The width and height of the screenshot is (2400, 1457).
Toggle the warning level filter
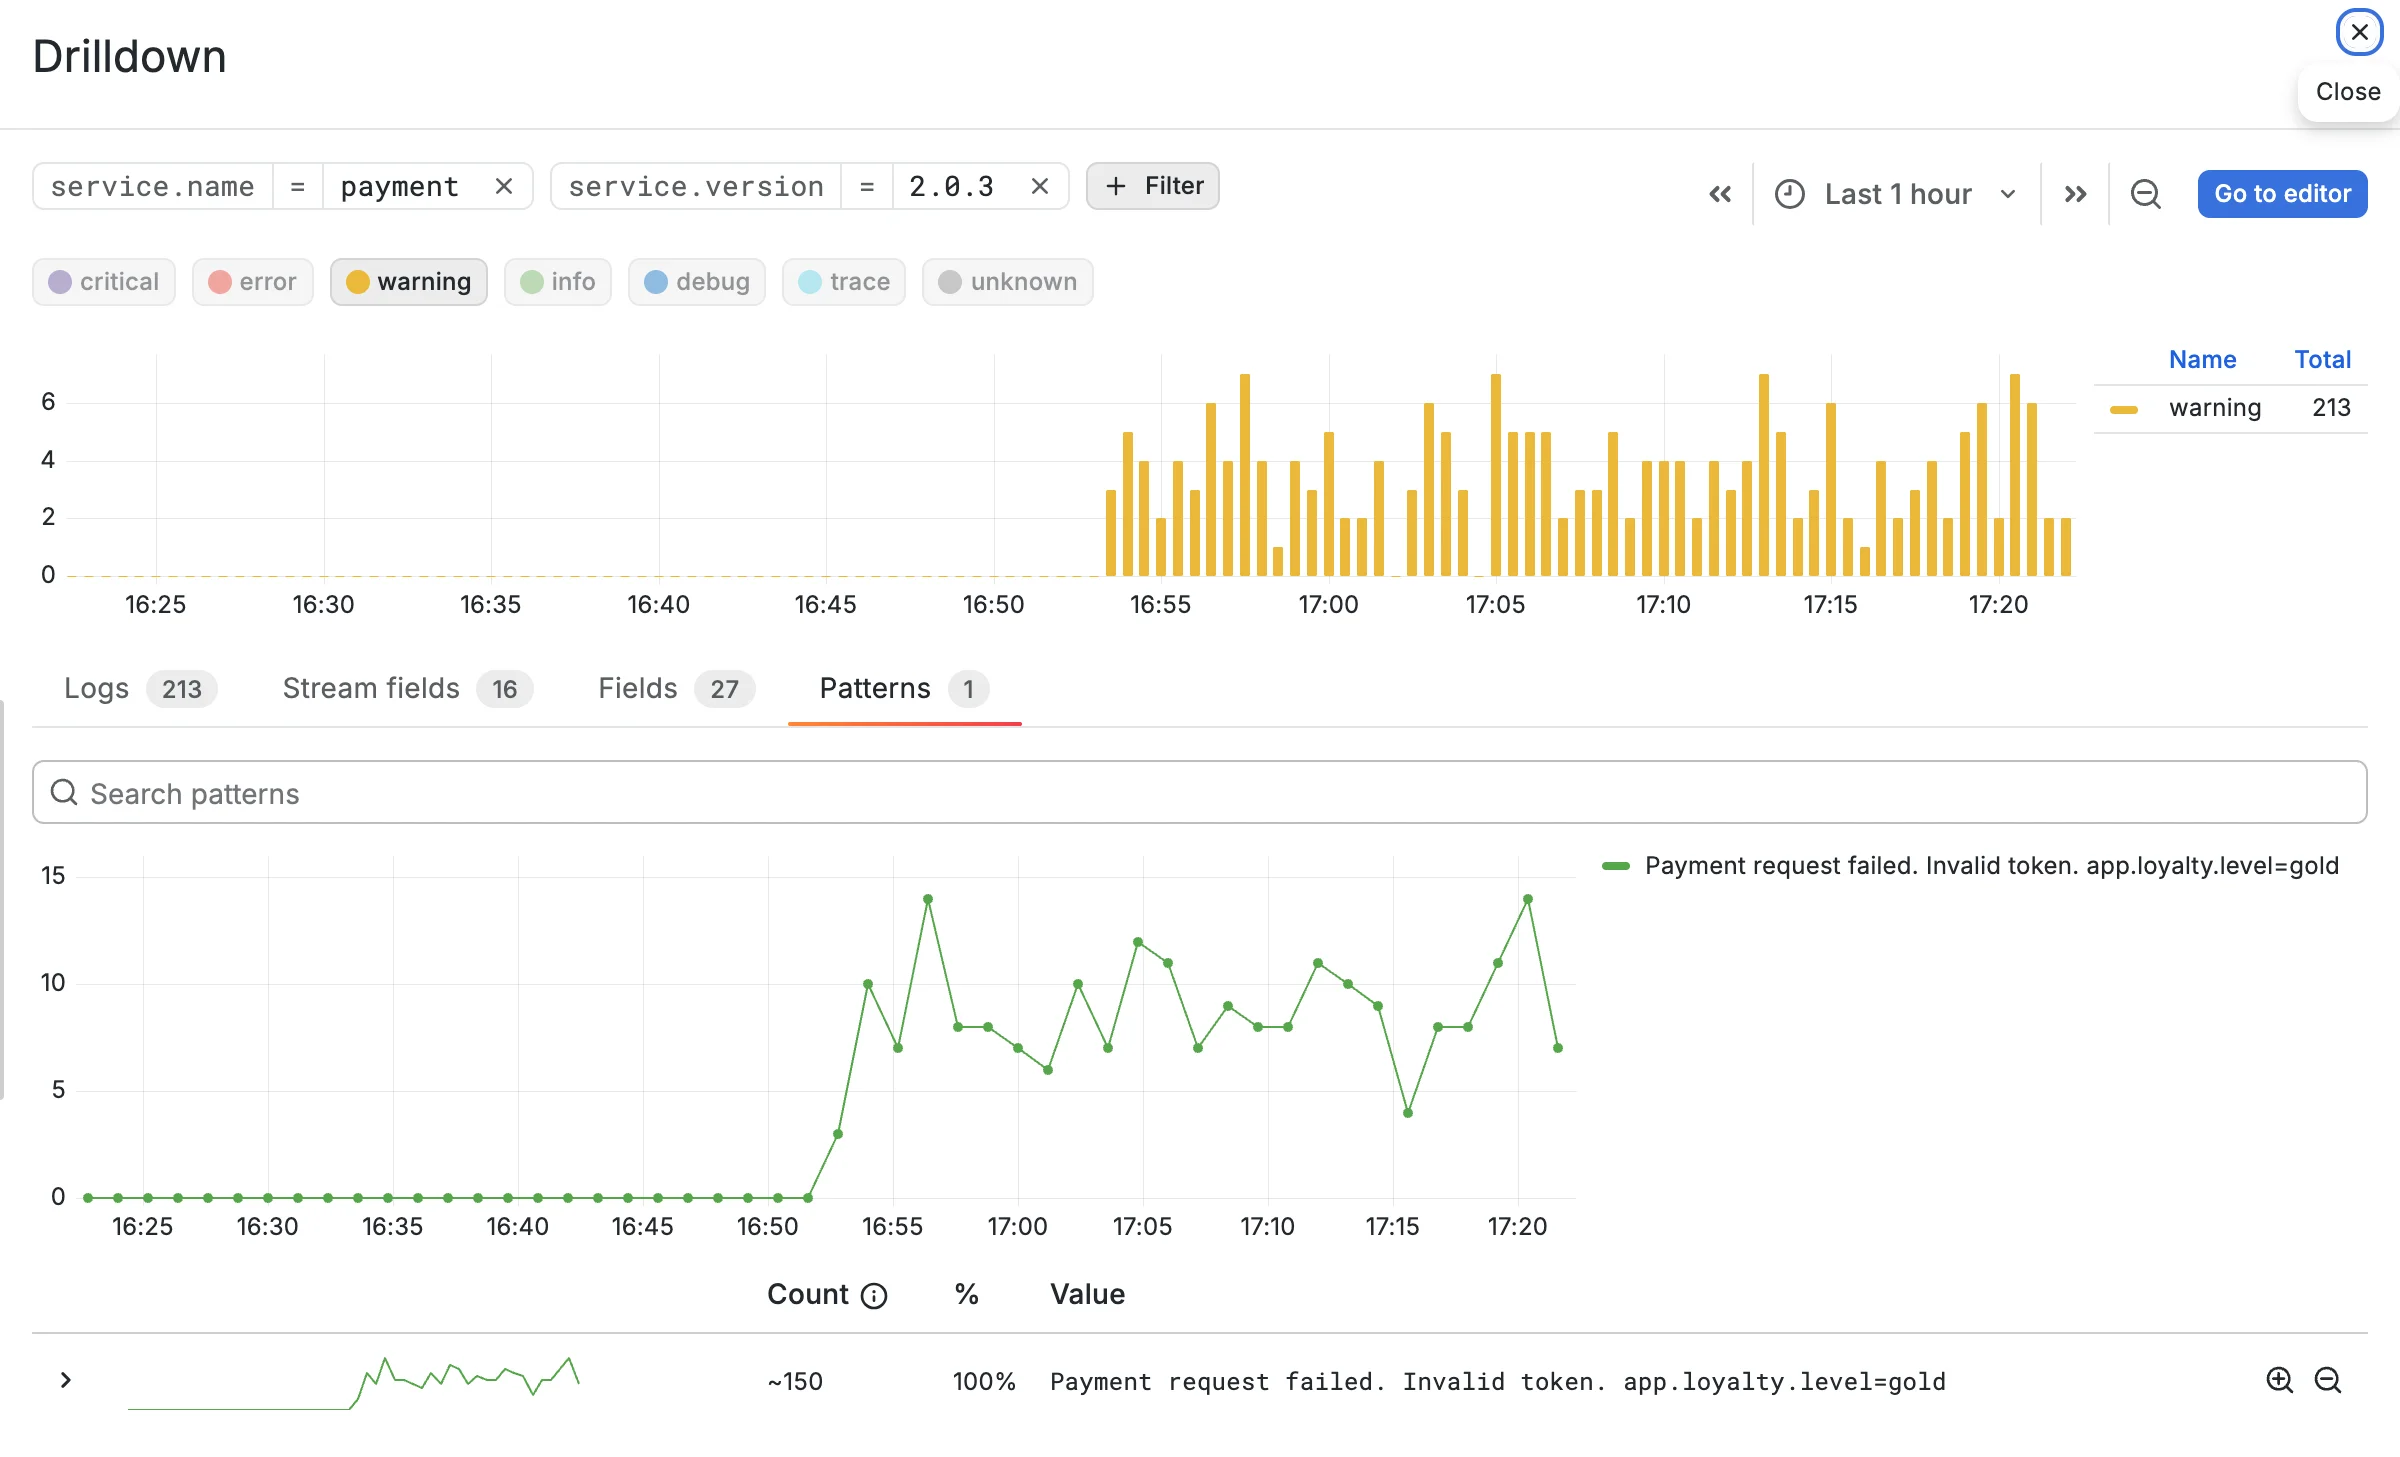click(x=409, y=282)
